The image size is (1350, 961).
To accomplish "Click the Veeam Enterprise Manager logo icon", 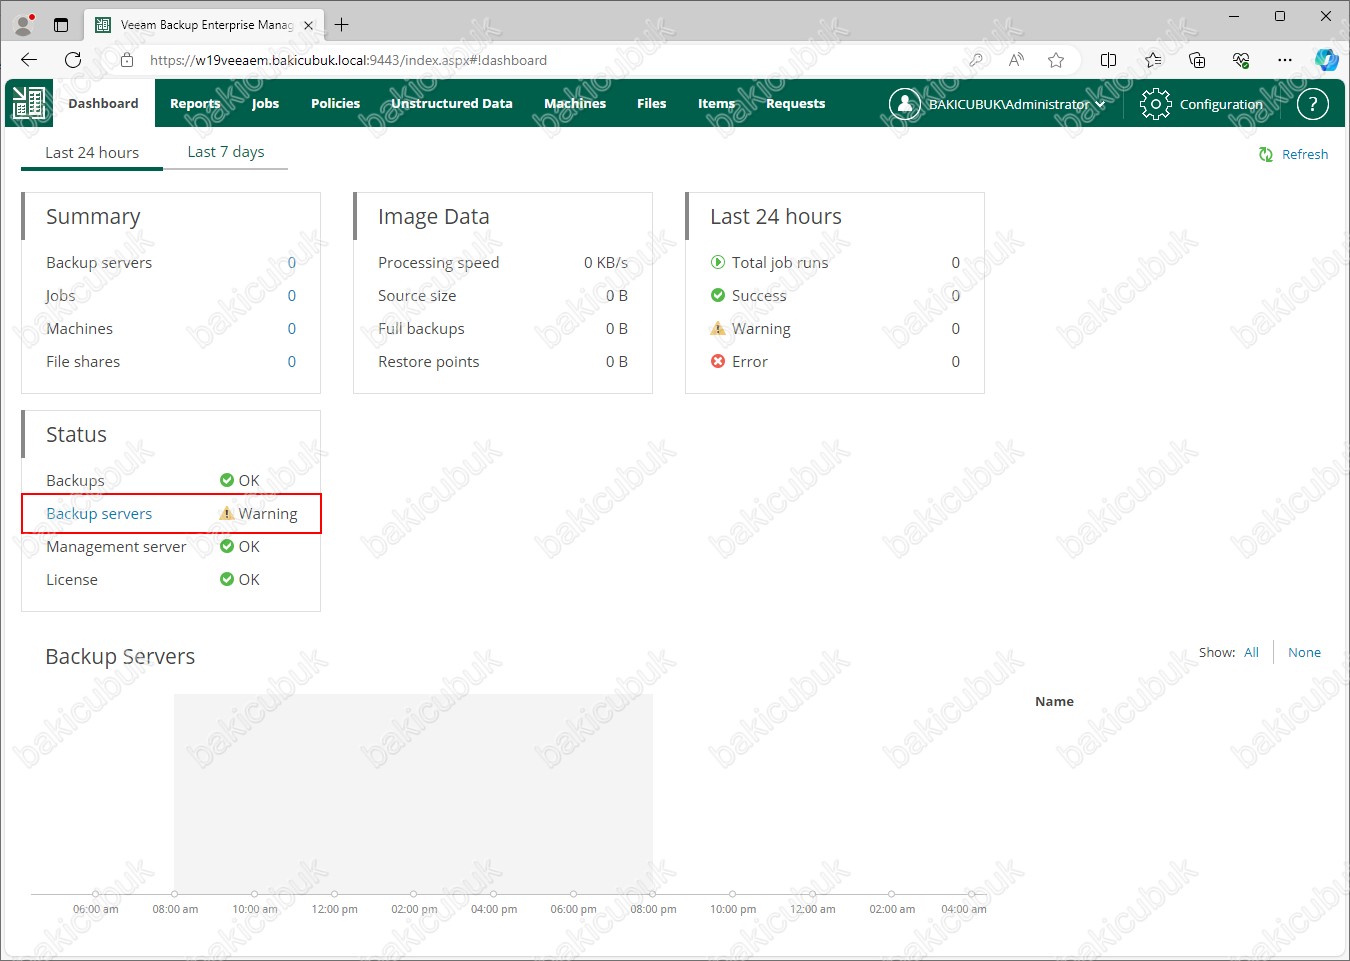I will [x=29, y=103].
